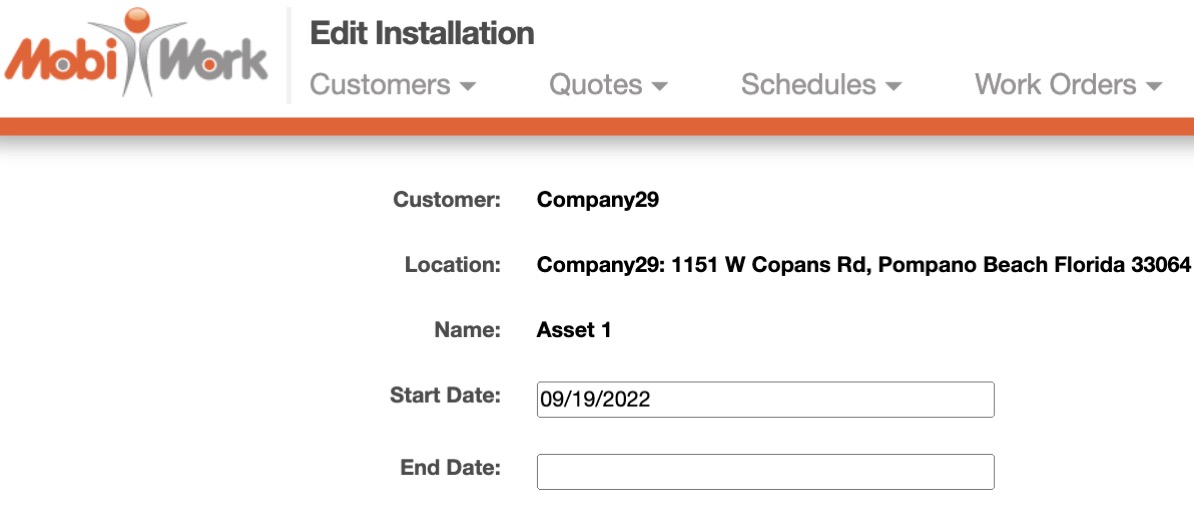Open the Quotes menu

pyautogui.click(x=596, y=85)
